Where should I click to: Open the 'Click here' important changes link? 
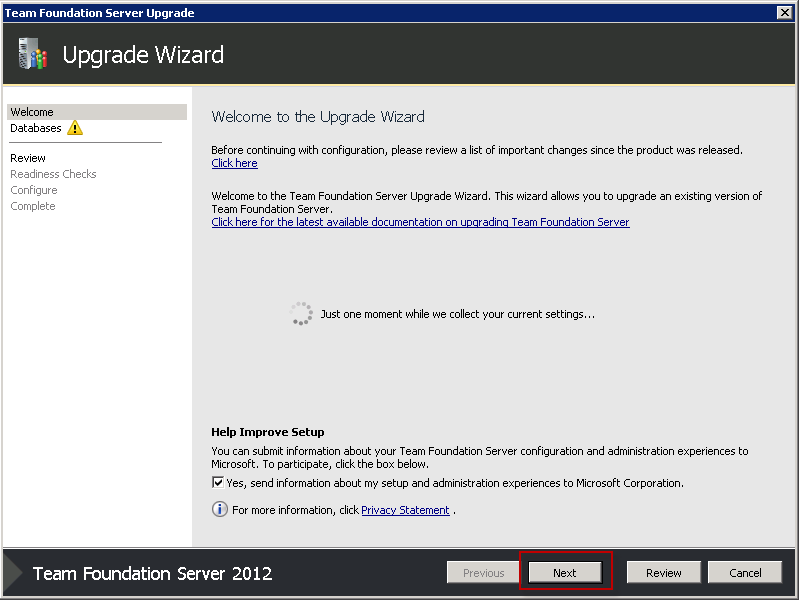234,163
